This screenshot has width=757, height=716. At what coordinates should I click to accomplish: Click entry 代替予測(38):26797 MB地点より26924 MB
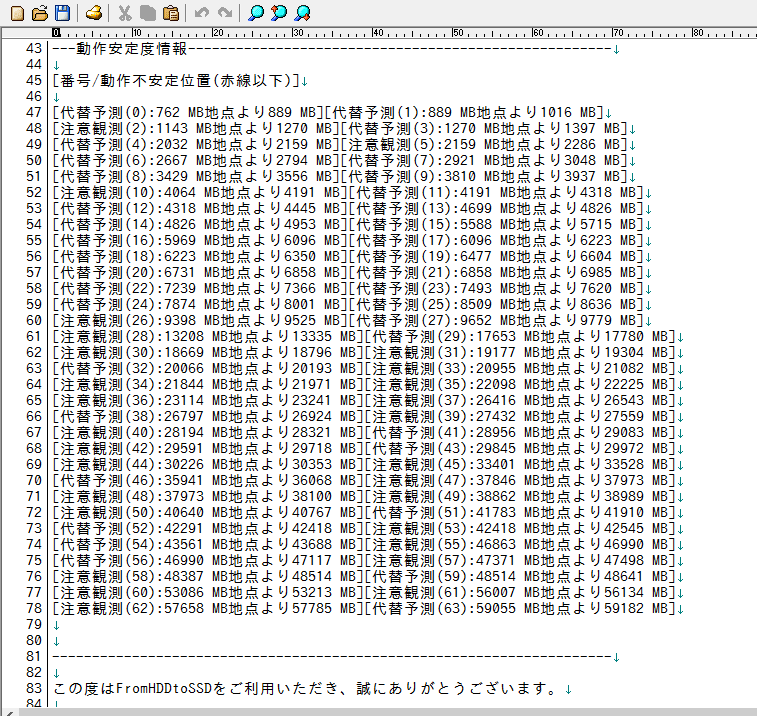pyautogui.click(x=208, y=416)
